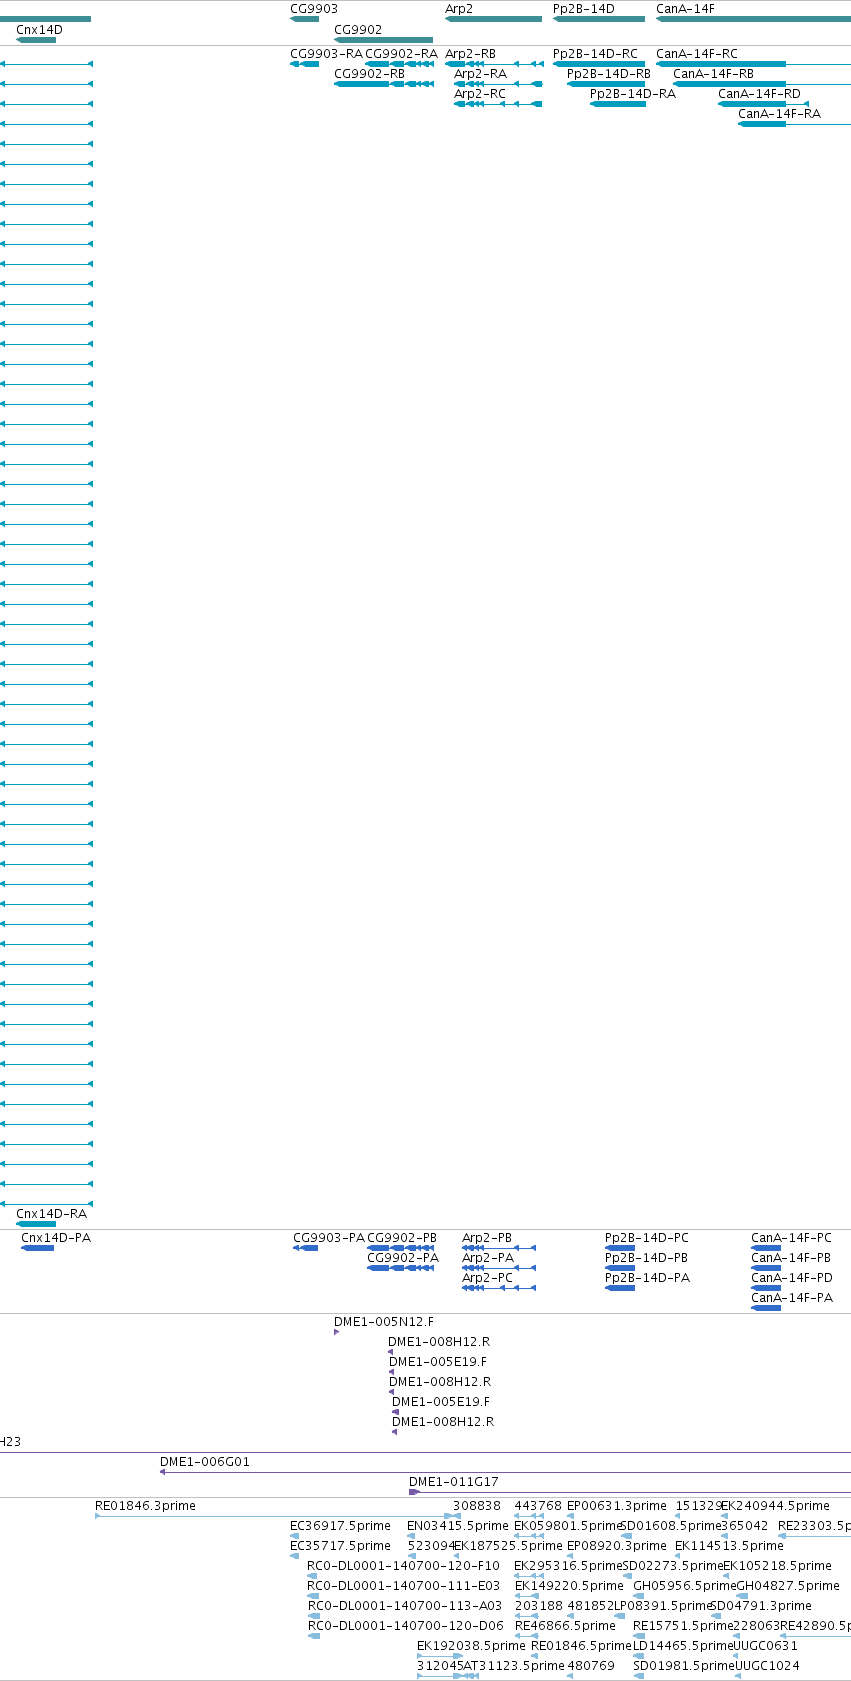Screen dimensions: 851x1681
Task: Click the Pp2B-14D-PC protein label
Action: tap(647, 1238)
